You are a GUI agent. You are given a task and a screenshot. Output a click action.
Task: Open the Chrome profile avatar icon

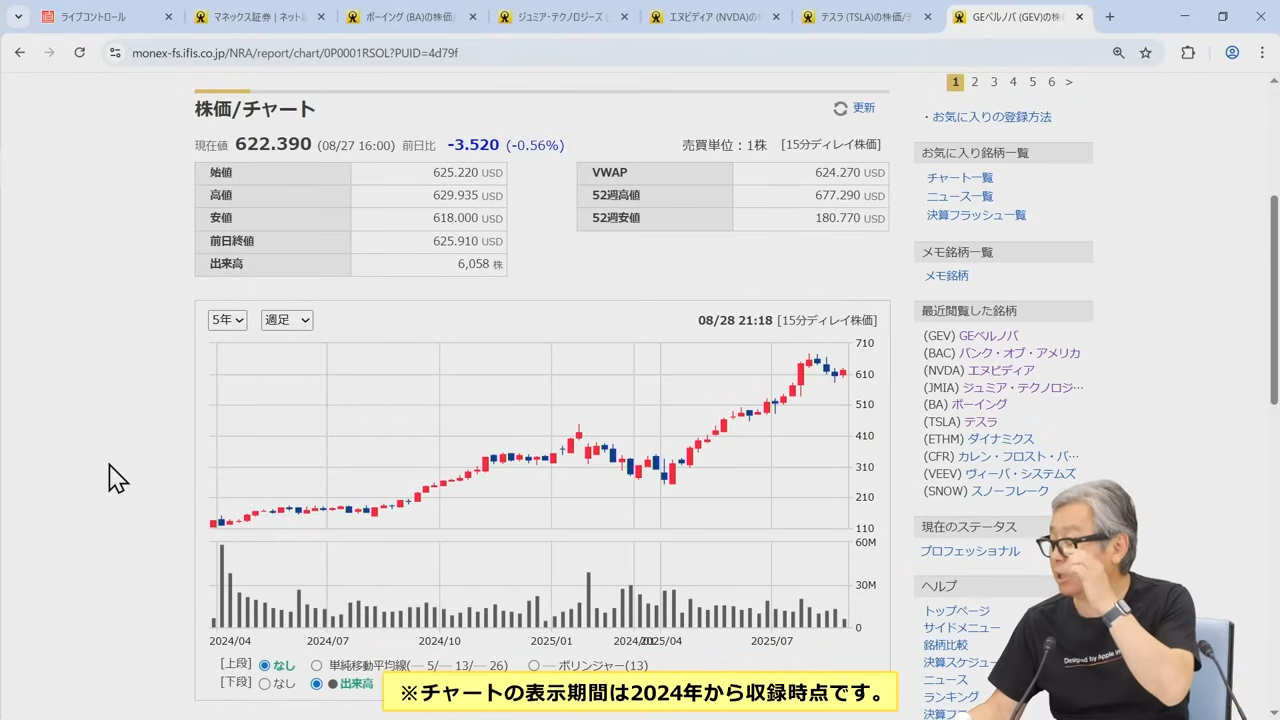coord(1232,53)
